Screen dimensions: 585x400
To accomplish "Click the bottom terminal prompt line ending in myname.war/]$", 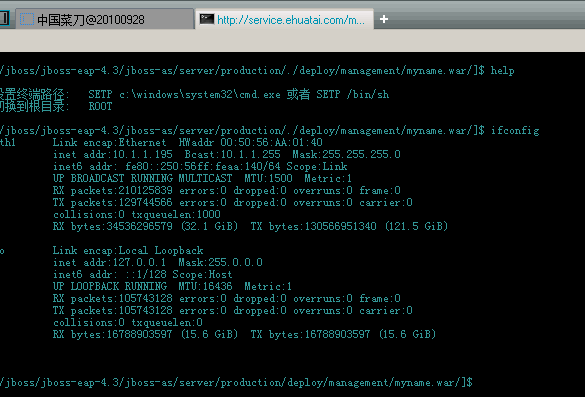I will click(x=236, y=382).
